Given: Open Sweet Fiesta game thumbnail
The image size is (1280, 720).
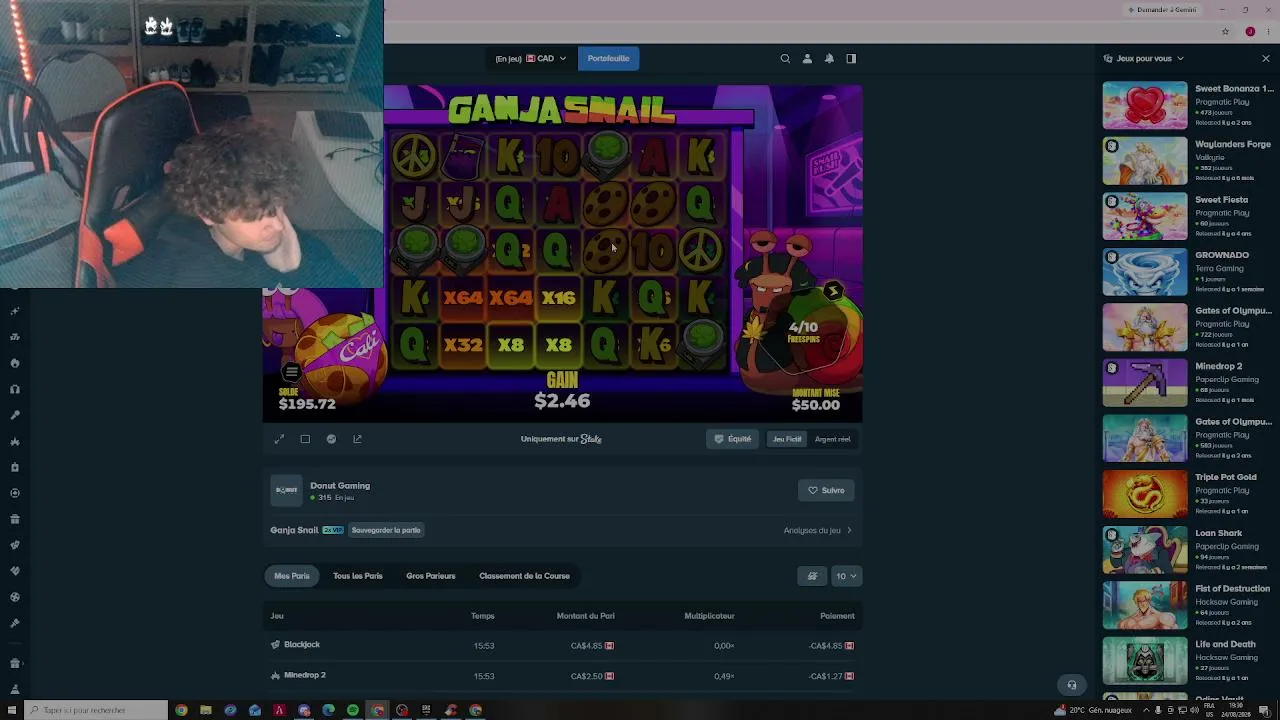Looking at the screenshot, I should pyautogui.click(x=1145, y=216).
